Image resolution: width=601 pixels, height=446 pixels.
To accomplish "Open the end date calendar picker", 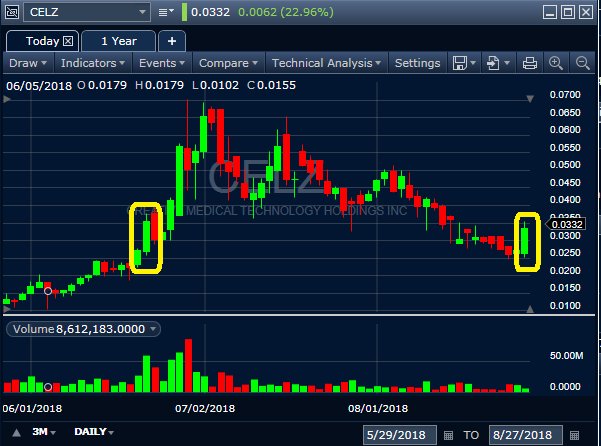I will [574, 436].
